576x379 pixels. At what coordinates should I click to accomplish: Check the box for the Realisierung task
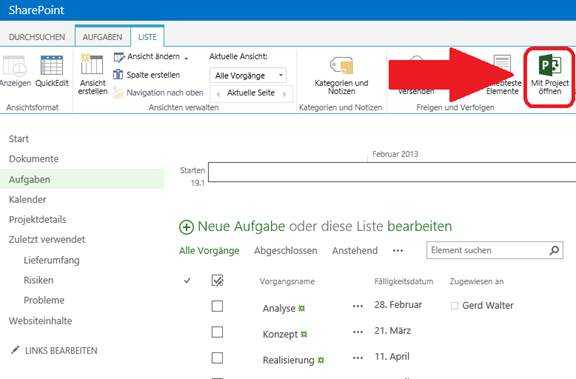pyautogui.click(x=217, y=358)
